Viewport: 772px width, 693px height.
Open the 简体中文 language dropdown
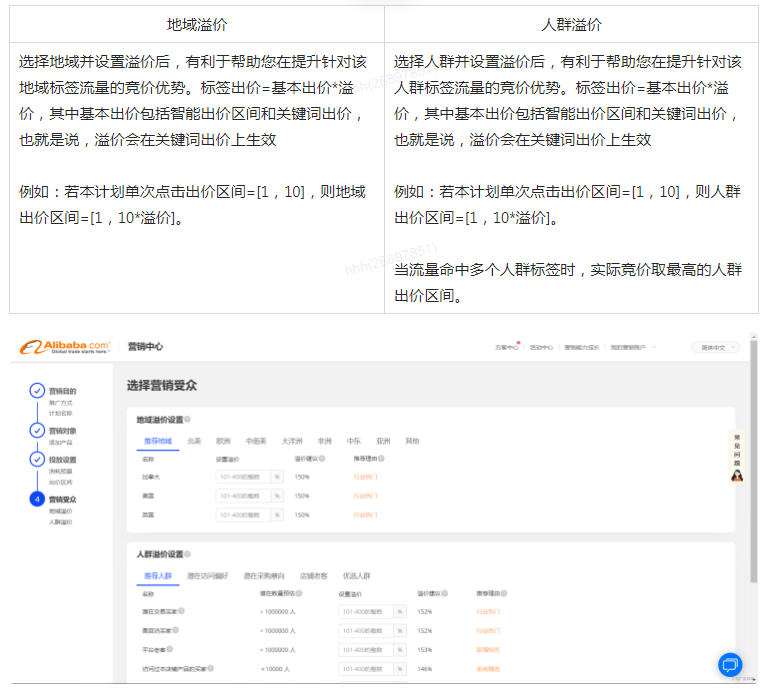click(x=715, y=347)
